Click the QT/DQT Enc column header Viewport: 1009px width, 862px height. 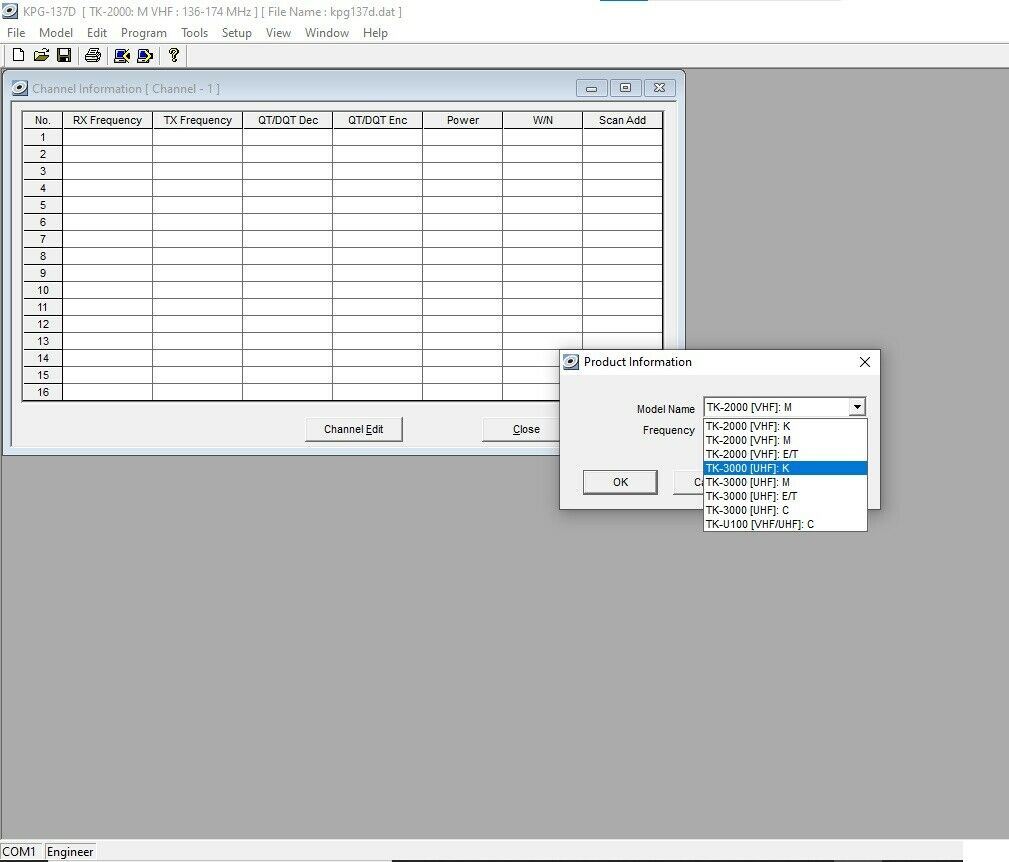point(378,120)
